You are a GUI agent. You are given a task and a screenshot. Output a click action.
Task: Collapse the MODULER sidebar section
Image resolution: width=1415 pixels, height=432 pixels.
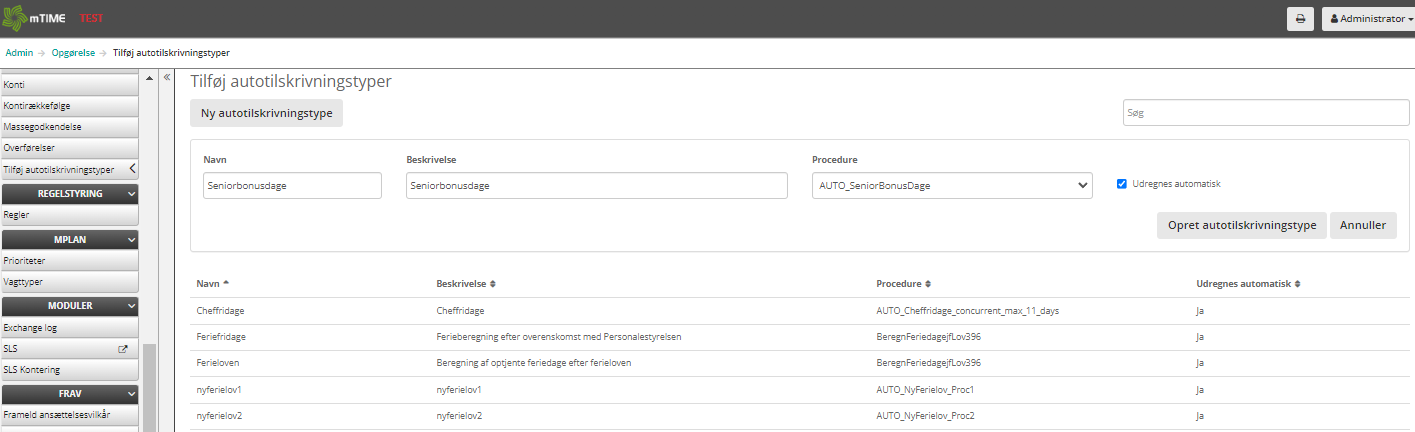(x=131, y=306)
